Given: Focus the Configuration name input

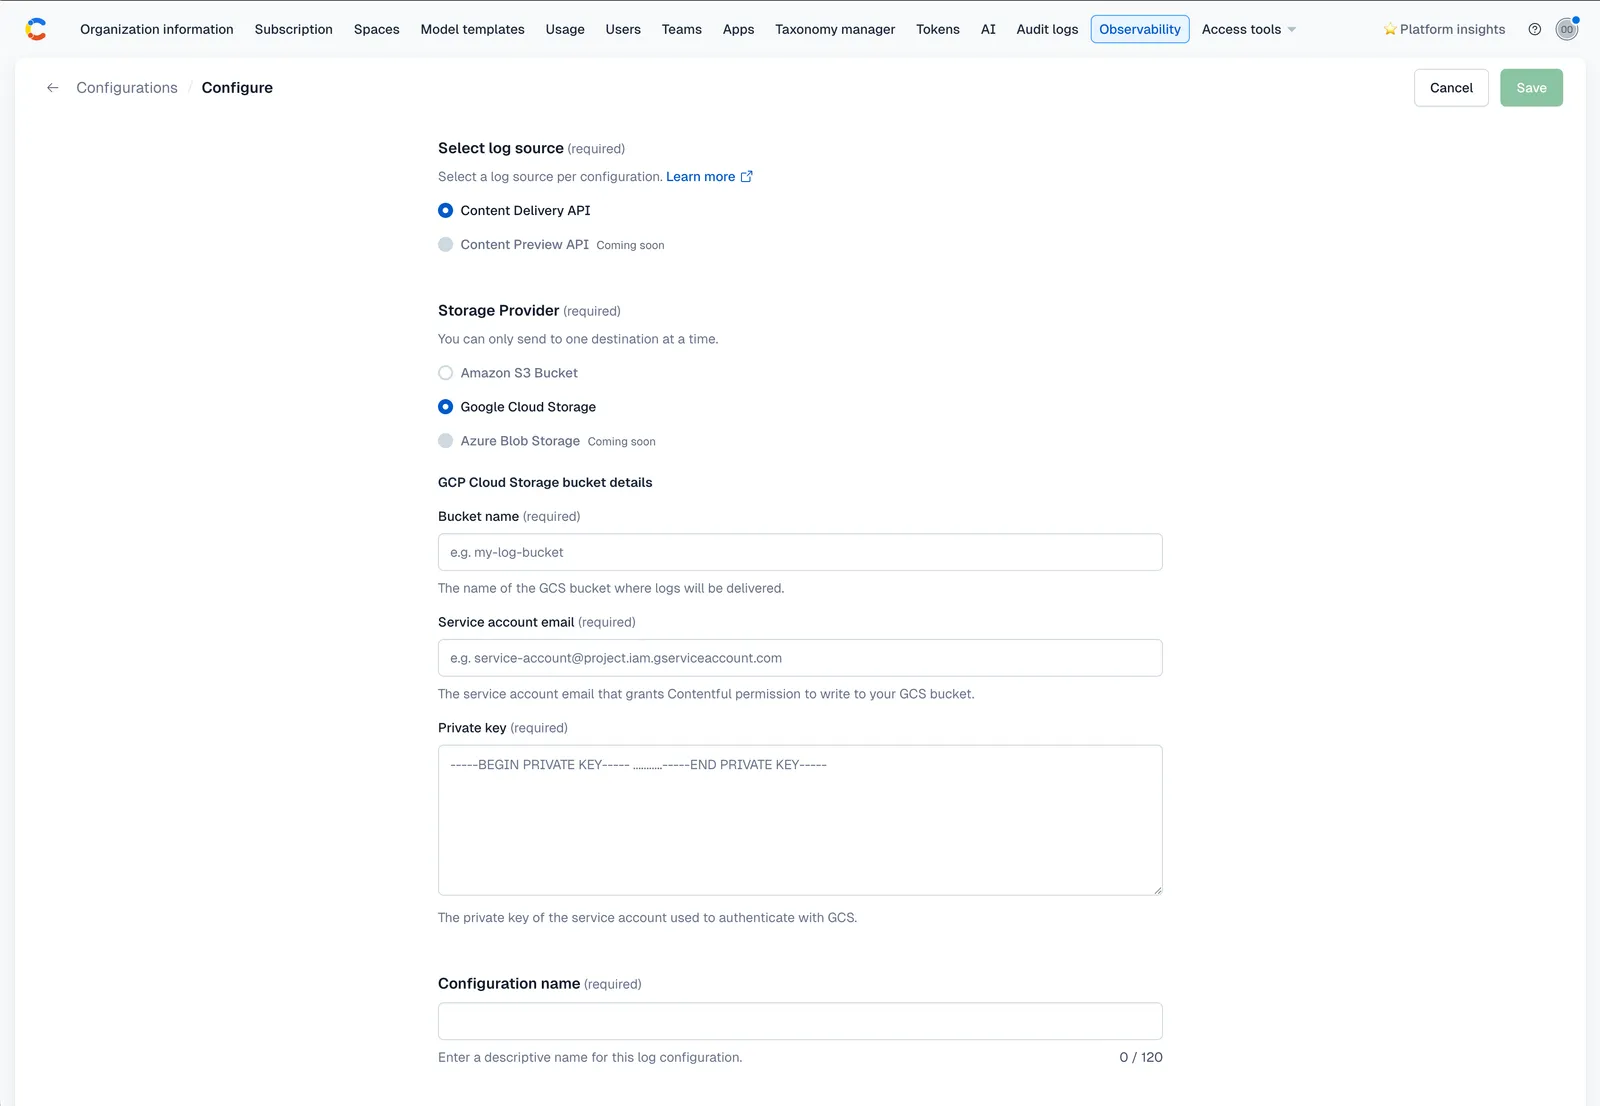Looking at the screenshot, I should tap(800, 1021).
